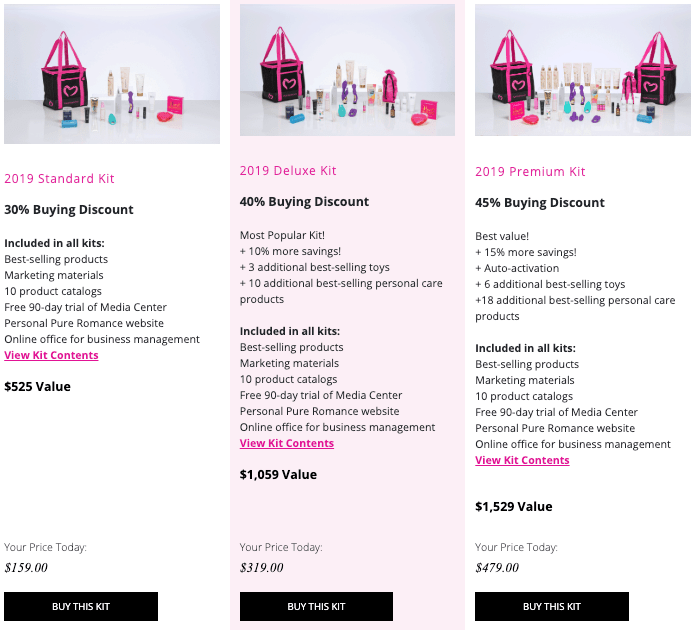The image size is (696, 630).
Task: Click the 2019 Standard Kit title
Action: point(59,178)
